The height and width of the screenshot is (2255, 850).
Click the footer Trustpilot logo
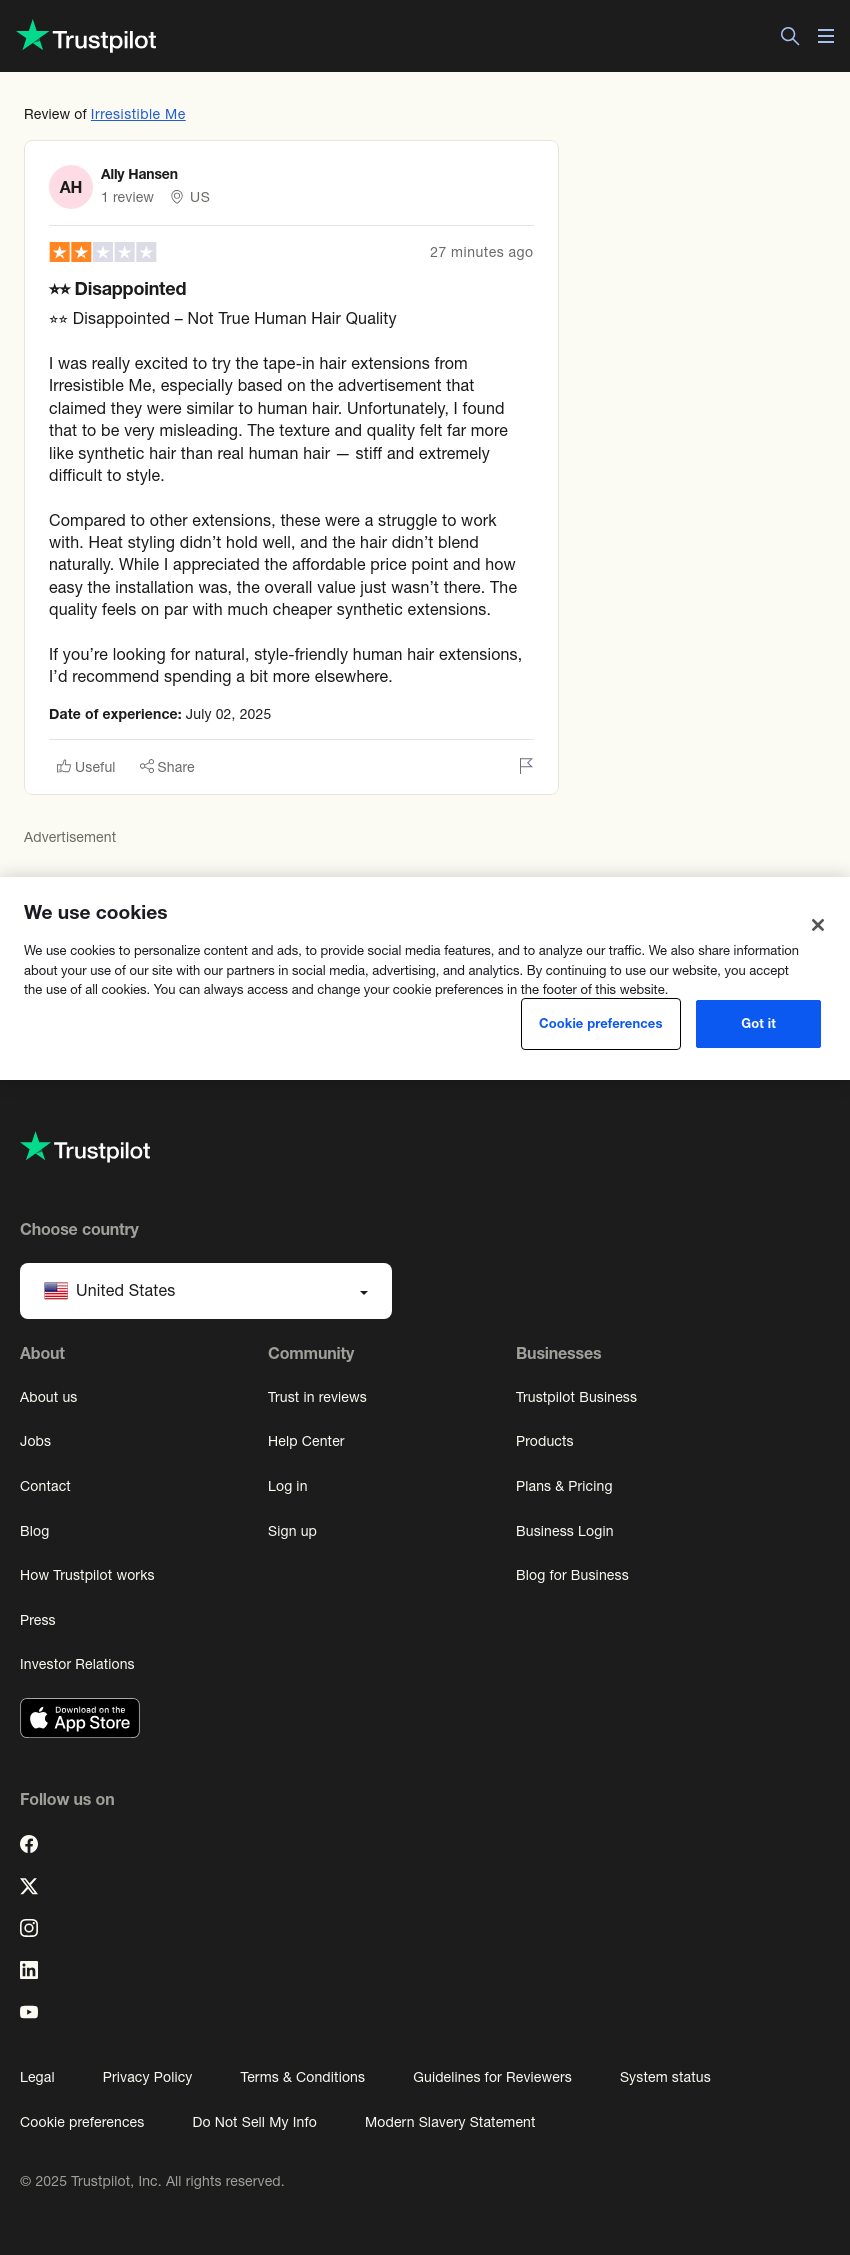85,1148
